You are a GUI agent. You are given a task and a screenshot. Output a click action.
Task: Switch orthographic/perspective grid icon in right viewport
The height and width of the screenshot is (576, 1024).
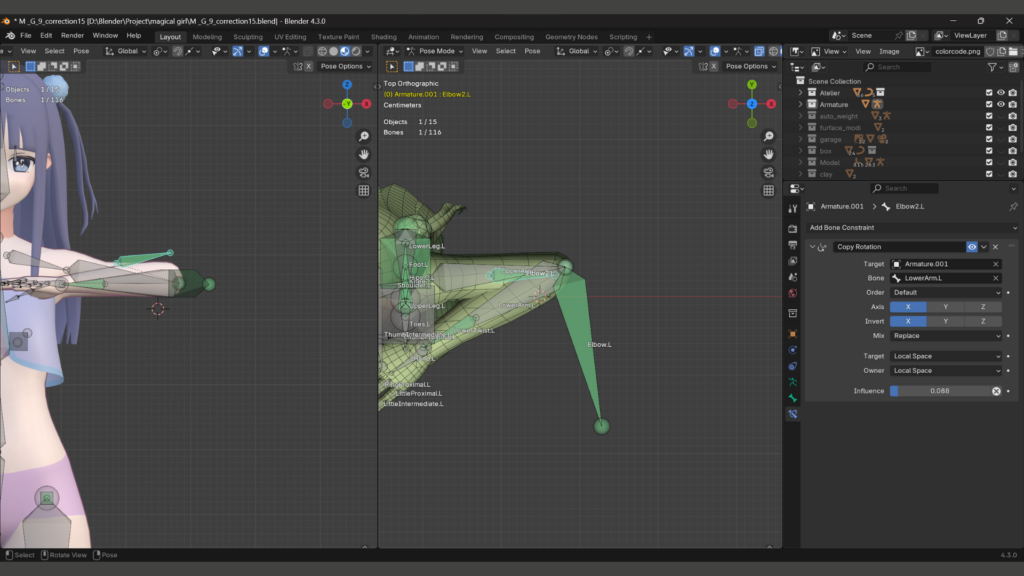click(x=768, y=190)
